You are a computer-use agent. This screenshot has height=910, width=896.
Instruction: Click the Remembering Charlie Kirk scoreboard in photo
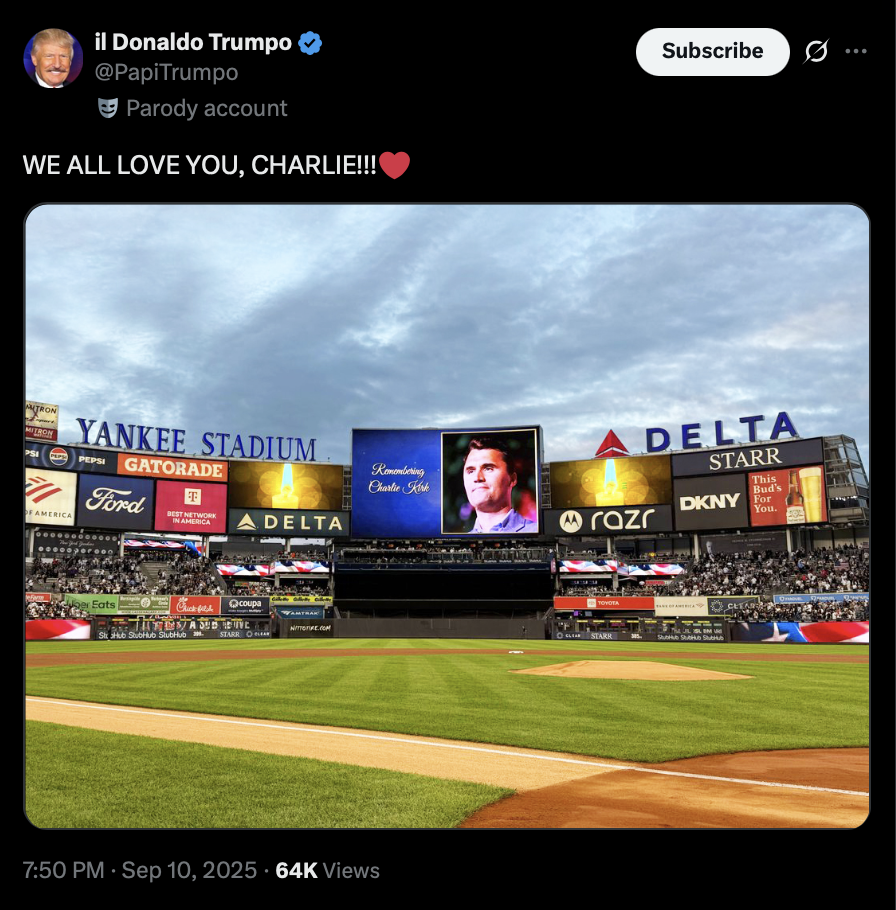click(x=446, y=482)
